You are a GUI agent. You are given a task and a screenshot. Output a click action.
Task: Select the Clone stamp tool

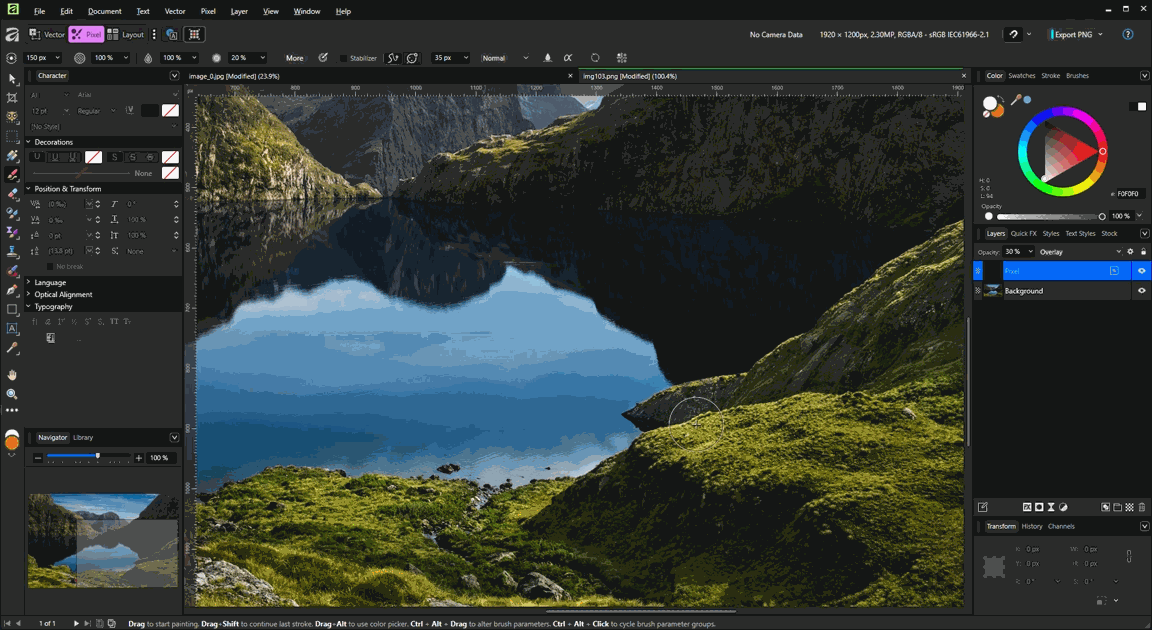(x=12, y=251)
